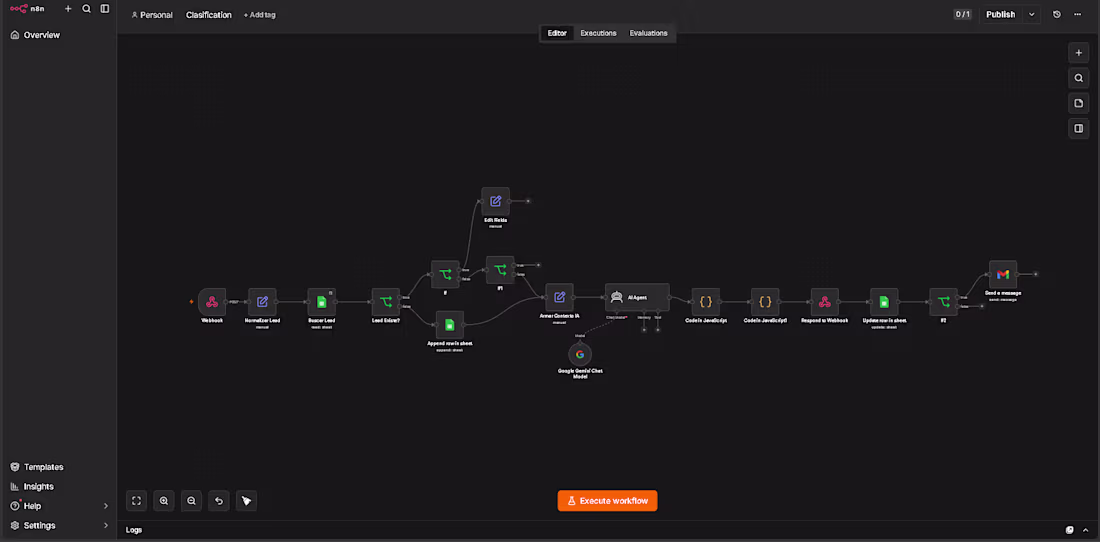Click the Publish button
This screenshot has width=1100, height=542.
pos(1000,14)
